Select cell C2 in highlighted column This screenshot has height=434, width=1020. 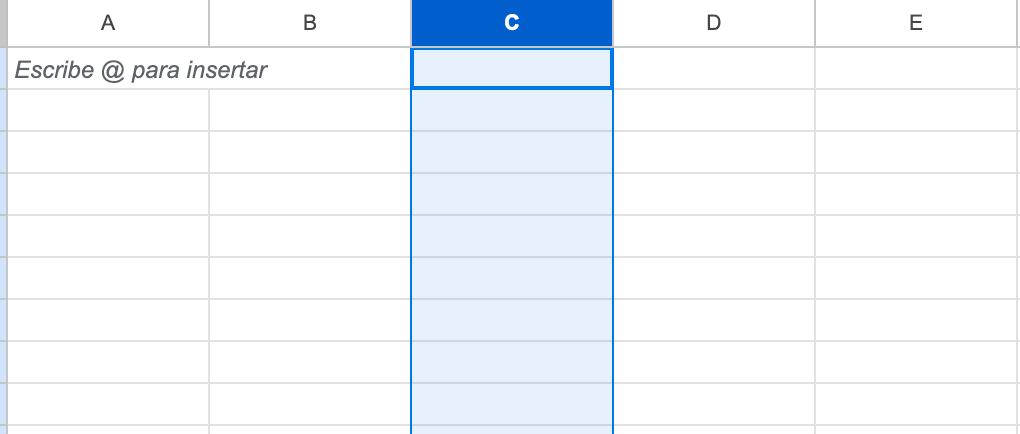tap(512, 110)
